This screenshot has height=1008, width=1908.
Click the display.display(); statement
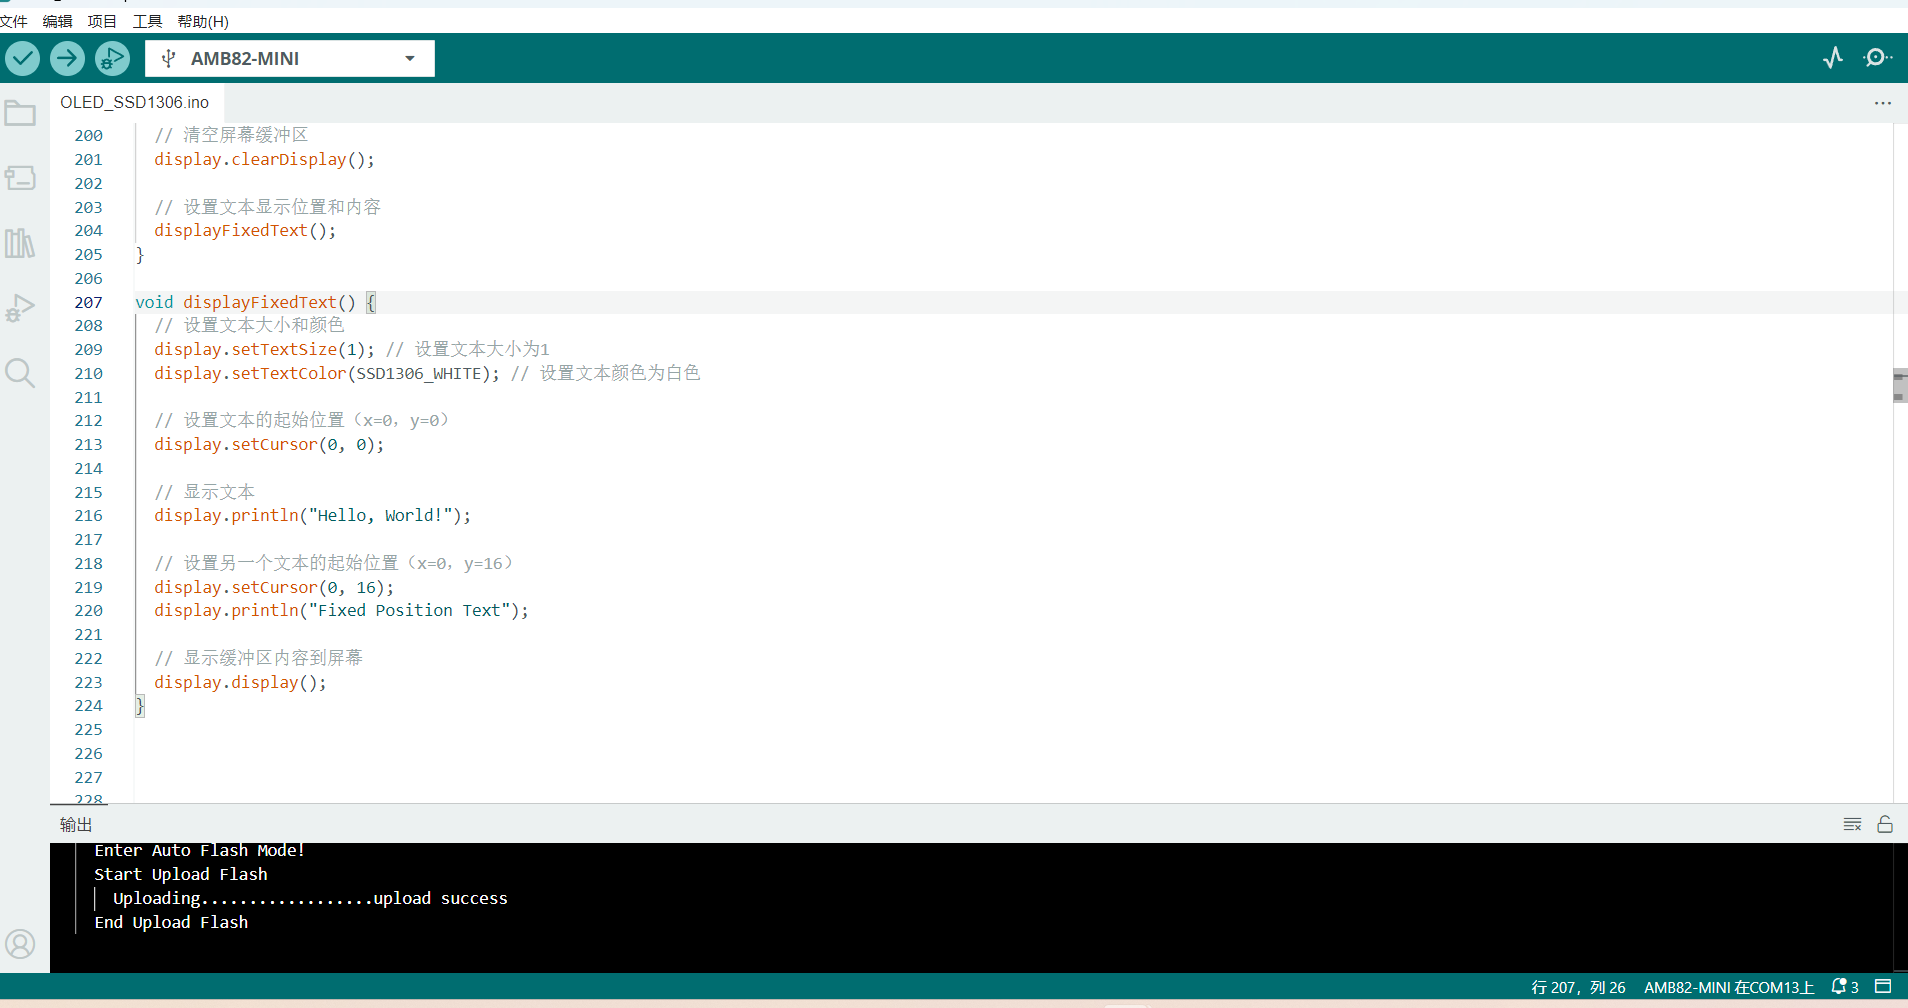click(x=240, y=682)
